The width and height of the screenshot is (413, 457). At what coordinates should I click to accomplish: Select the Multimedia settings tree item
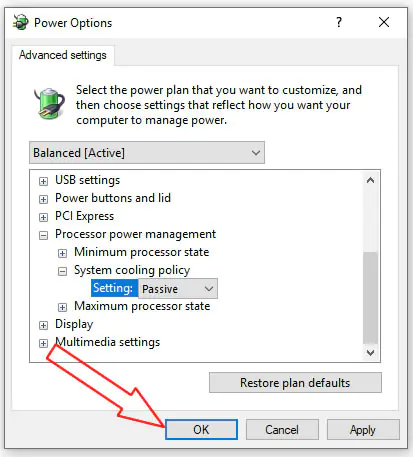point(107,342)
